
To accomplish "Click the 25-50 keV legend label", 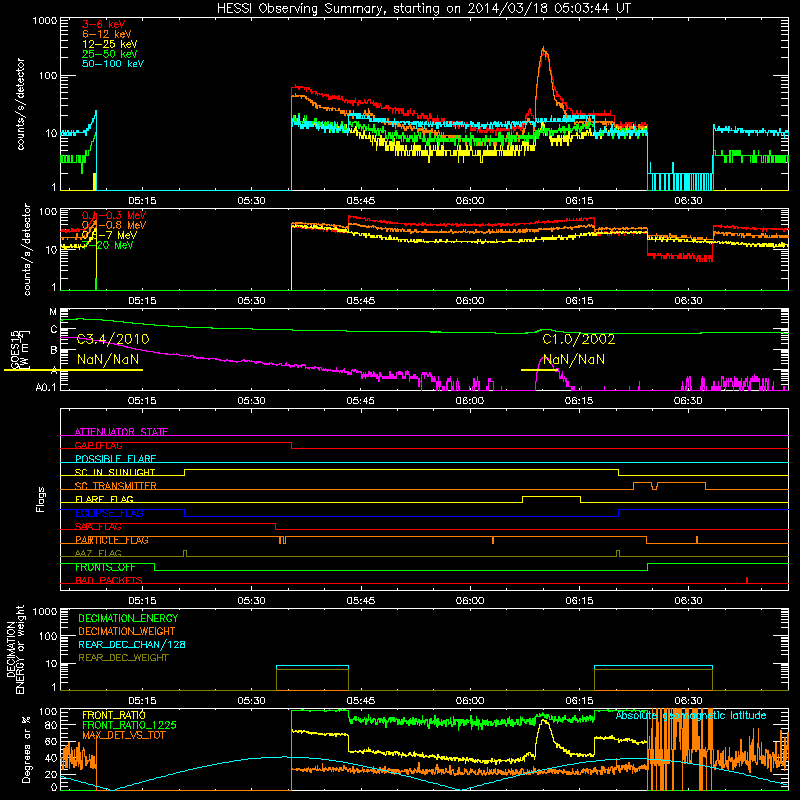I will coord(110,54).
